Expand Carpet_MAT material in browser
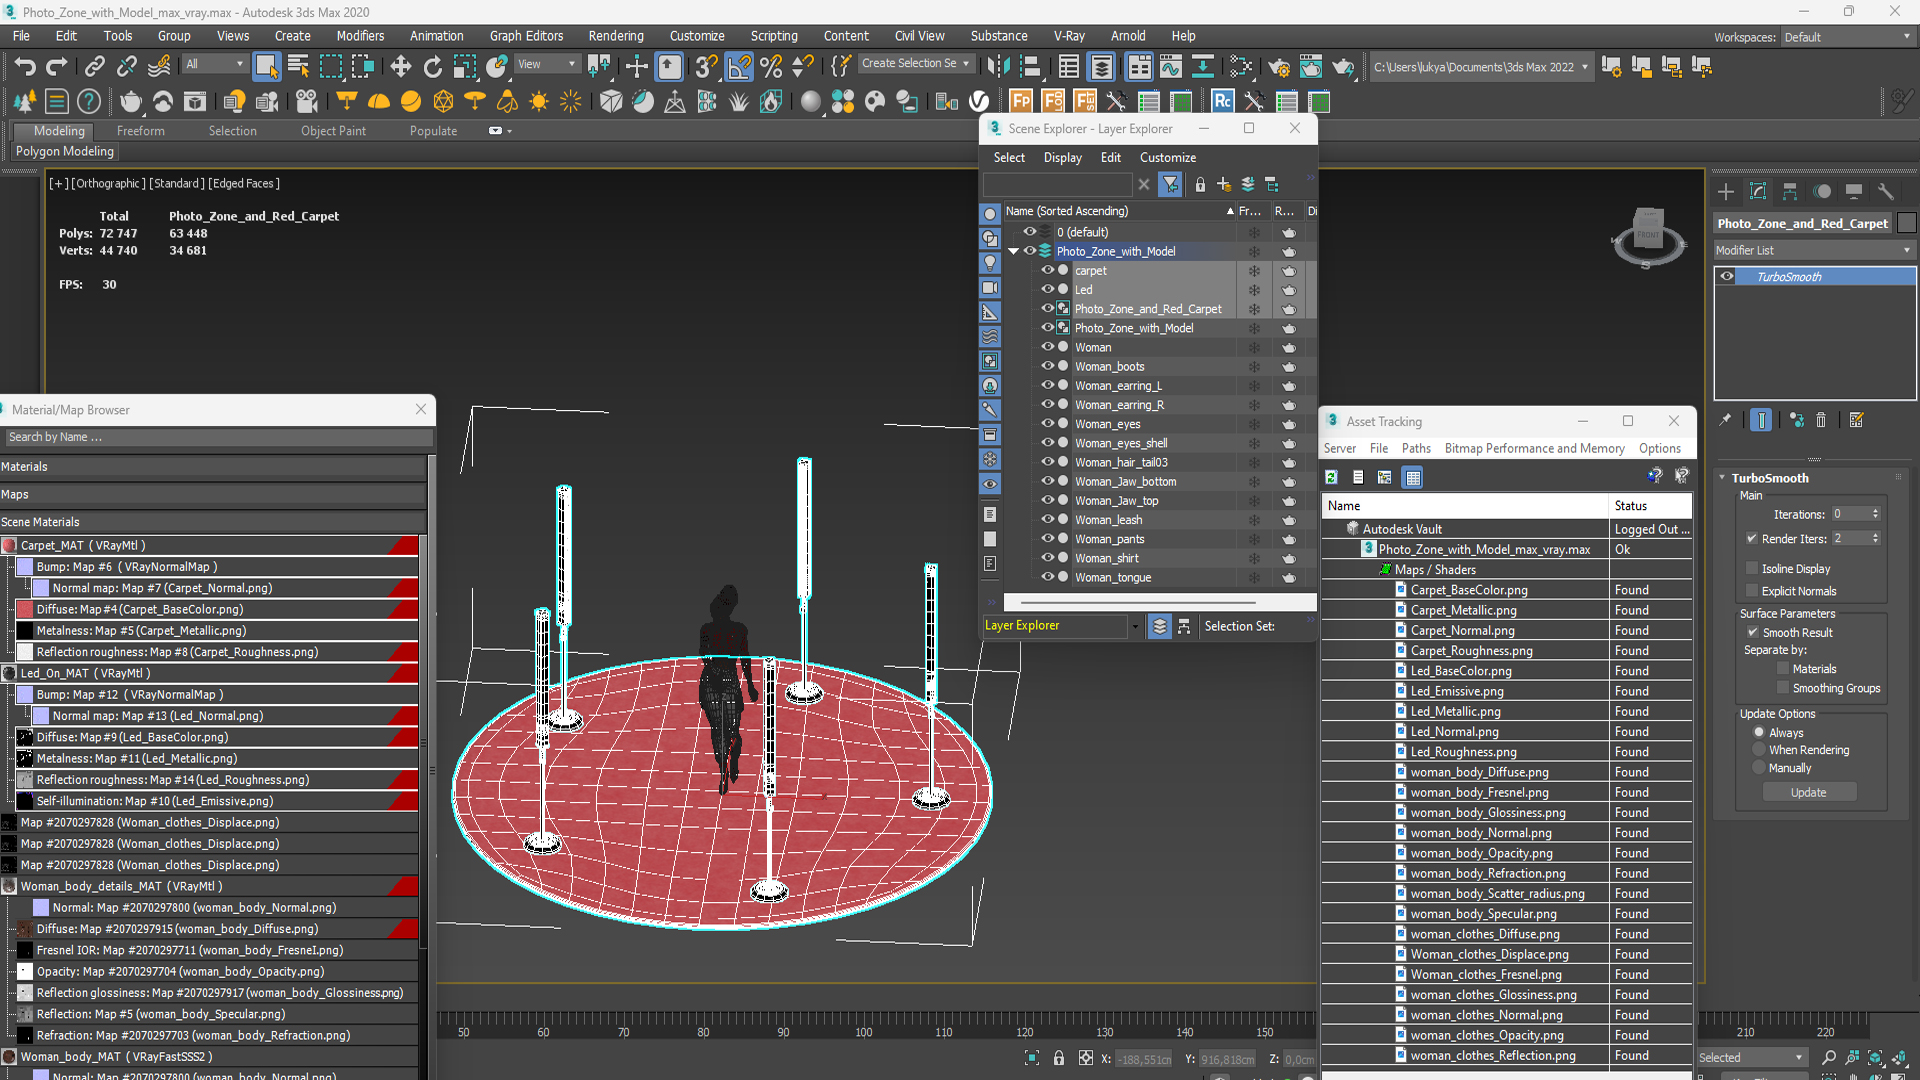This screenshot has width=1920, height=1080. point(8,543)
